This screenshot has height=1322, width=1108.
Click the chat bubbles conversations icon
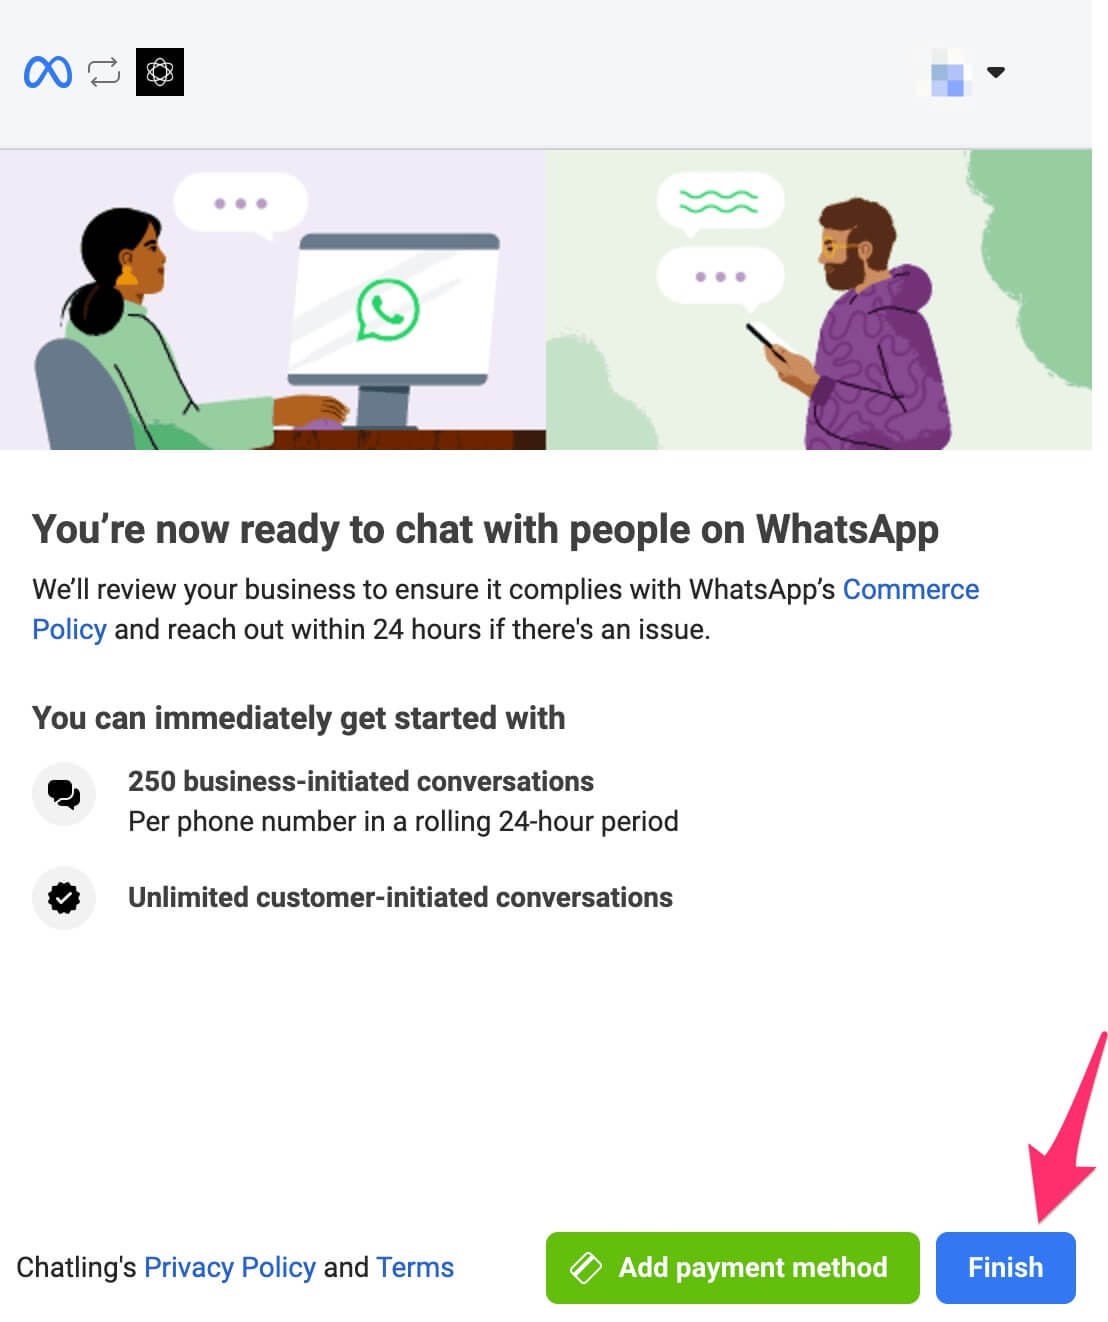64,795
